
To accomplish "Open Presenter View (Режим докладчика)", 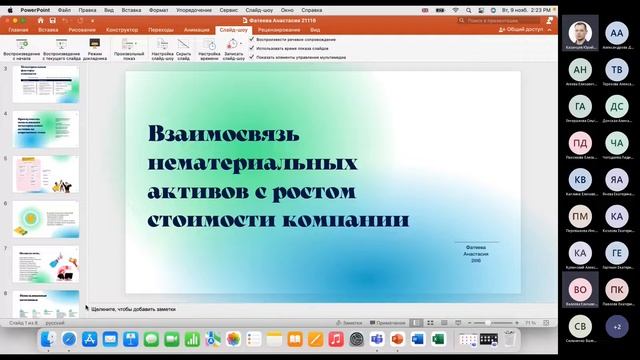I will click(x=95, y=50).
